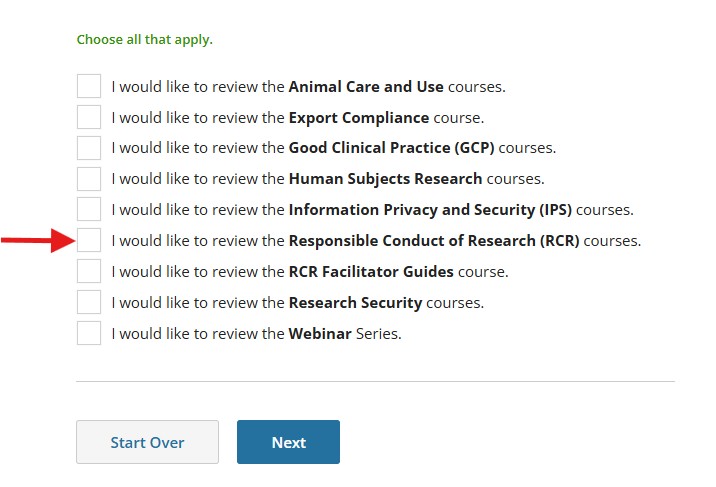
Task: Click the green "Choose all that apply" text
Action: (x=145, y=40)
